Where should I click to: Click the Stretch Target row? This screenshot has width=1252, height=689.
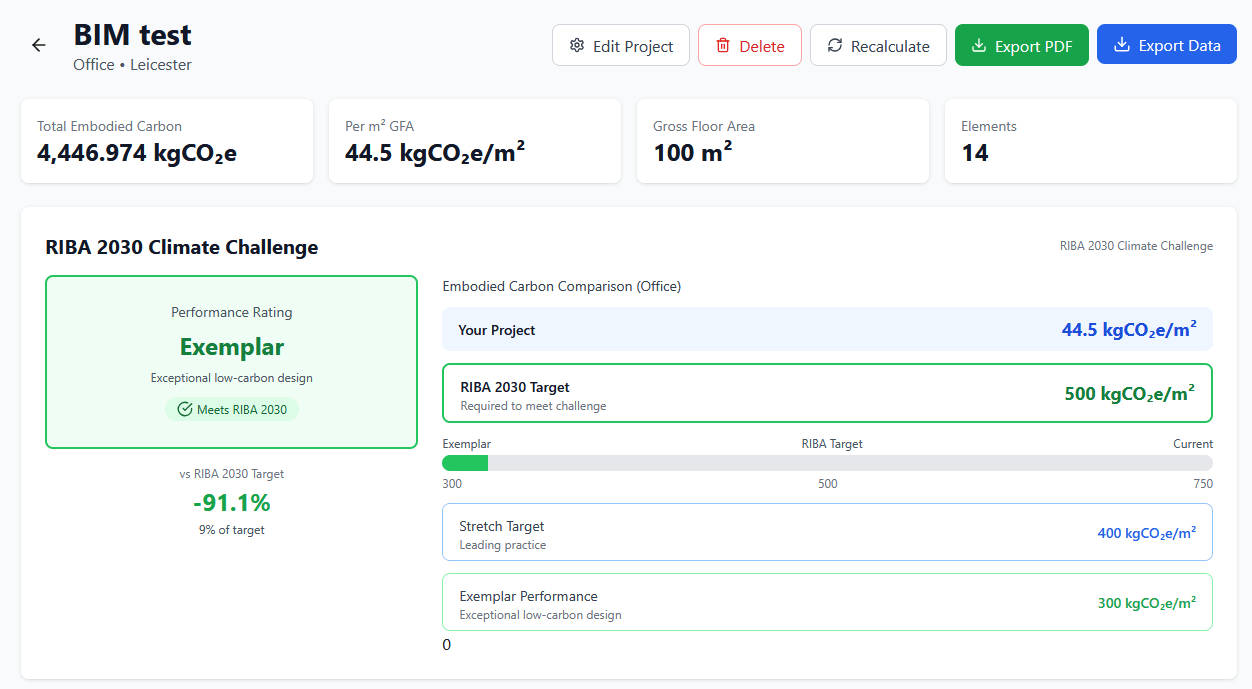[827, 533]
